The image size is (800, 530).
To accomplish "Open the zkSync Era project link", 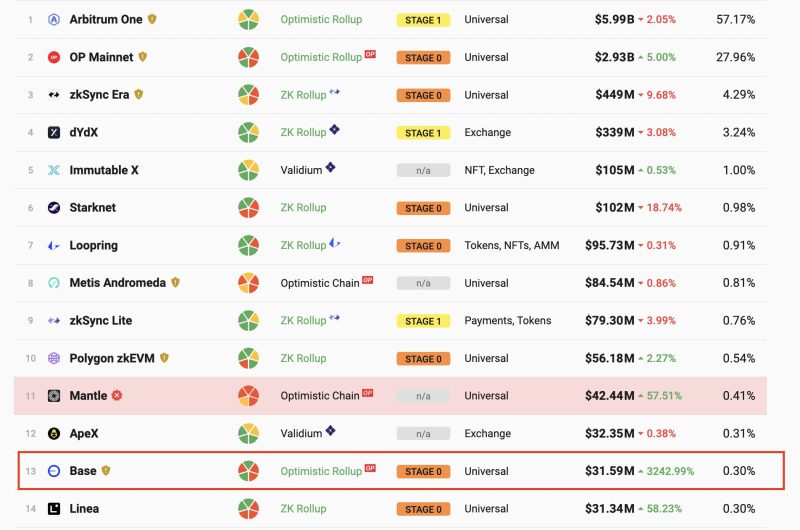I will pos(99,95).
